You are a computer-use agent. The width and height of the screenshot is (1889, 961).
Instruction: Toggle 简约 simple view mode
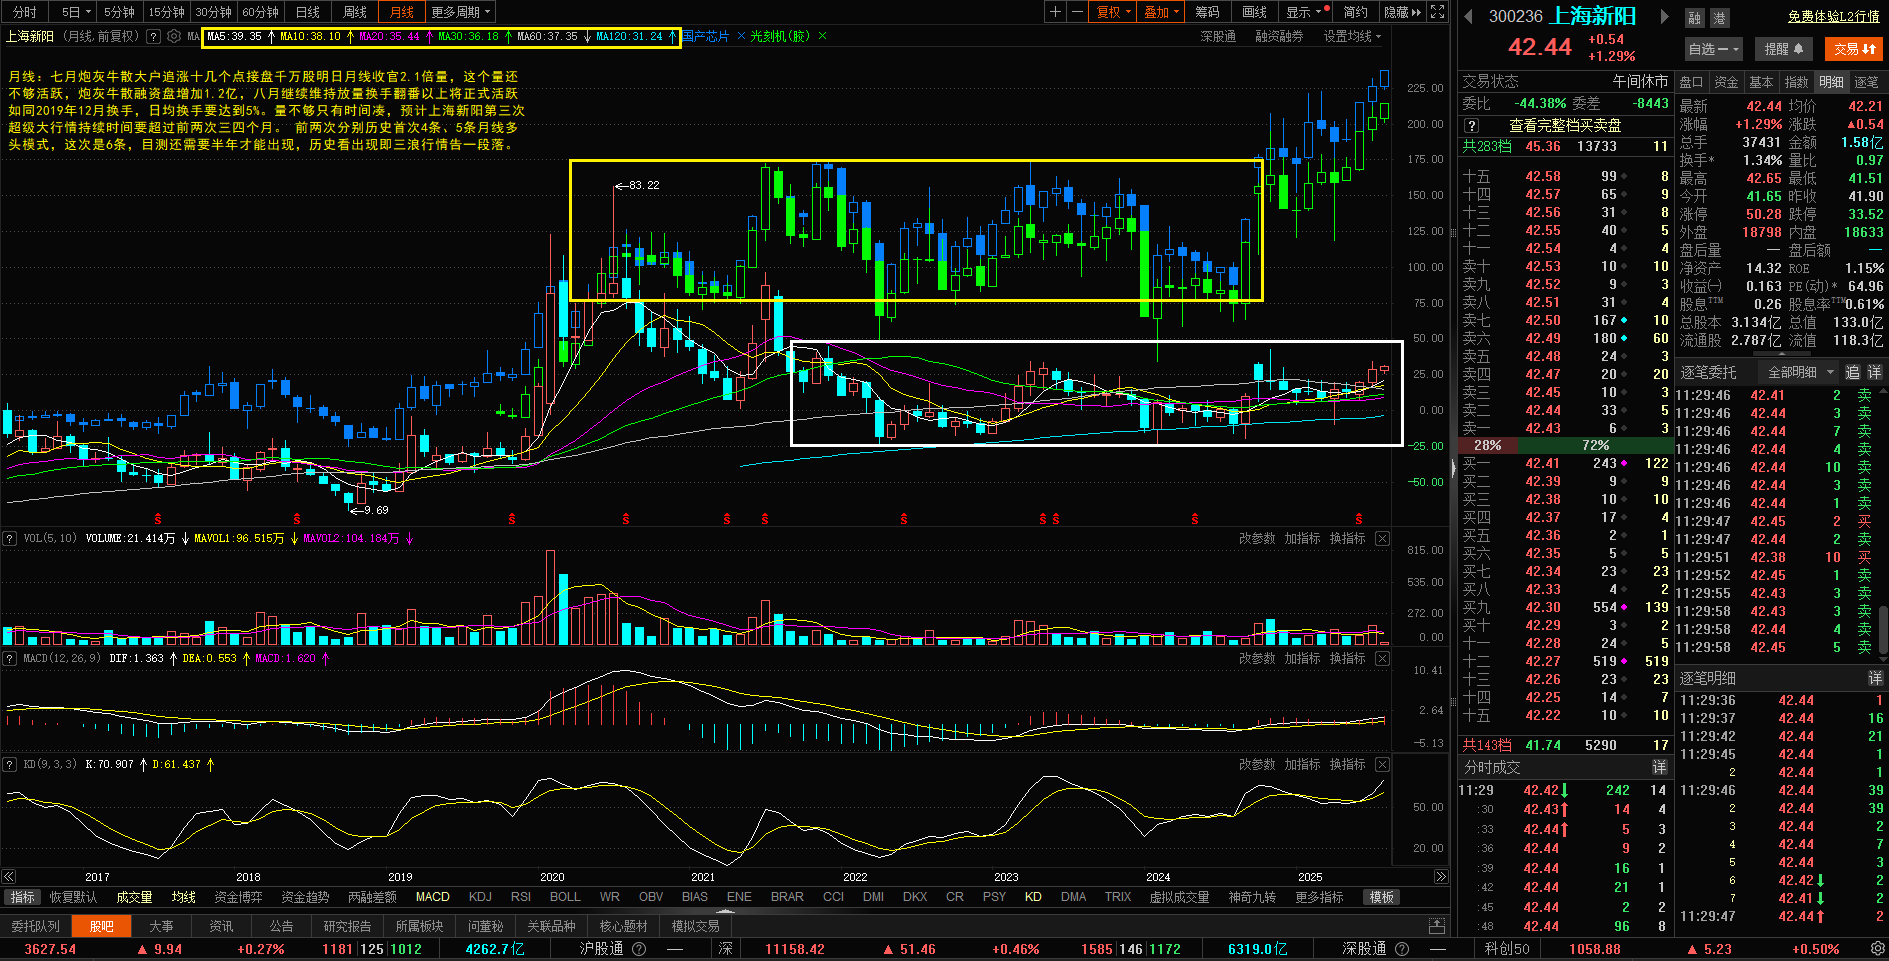point(1355,12)
